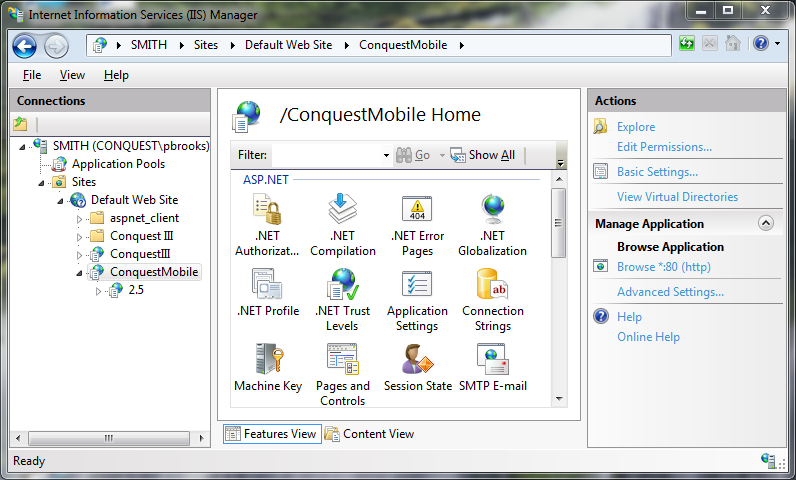796x480 pixels.
Task: Collapse the SMITH server tree node
Action: click(22, 147)
